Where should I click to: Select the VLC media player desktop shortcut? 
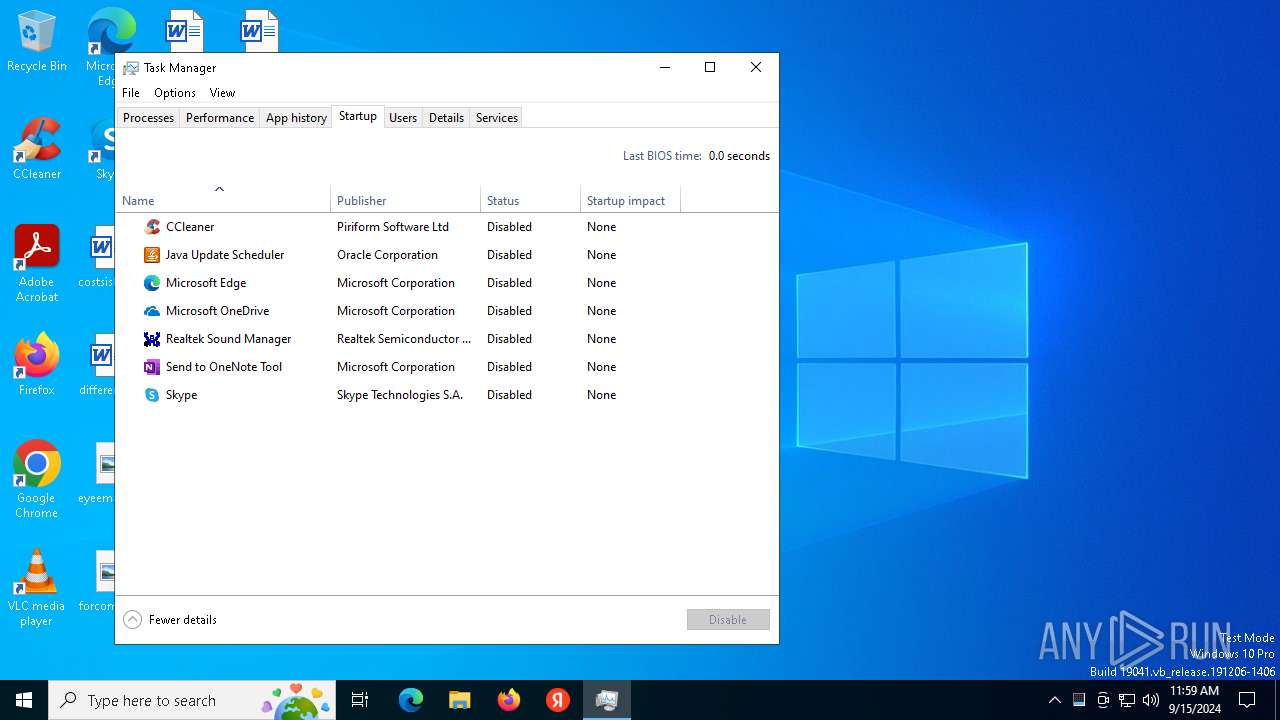(x=37, y=588)
